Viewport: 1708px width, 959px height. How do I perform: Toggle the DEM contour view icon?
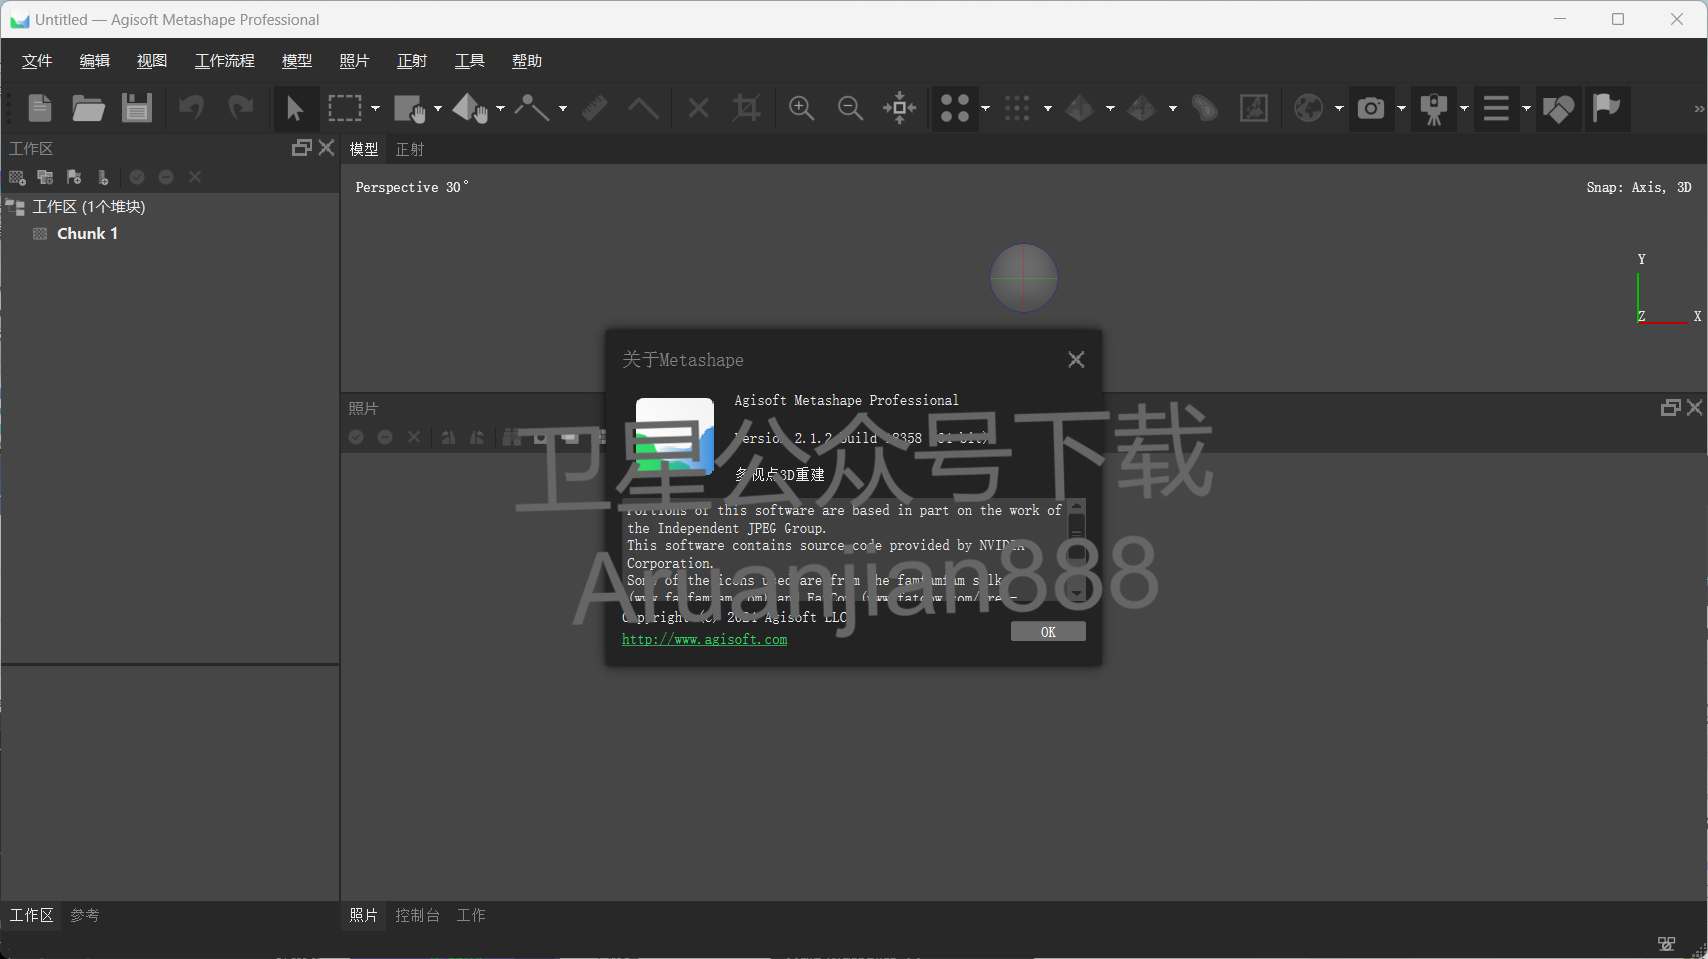pyautogui.click(x=1205, y=107)
